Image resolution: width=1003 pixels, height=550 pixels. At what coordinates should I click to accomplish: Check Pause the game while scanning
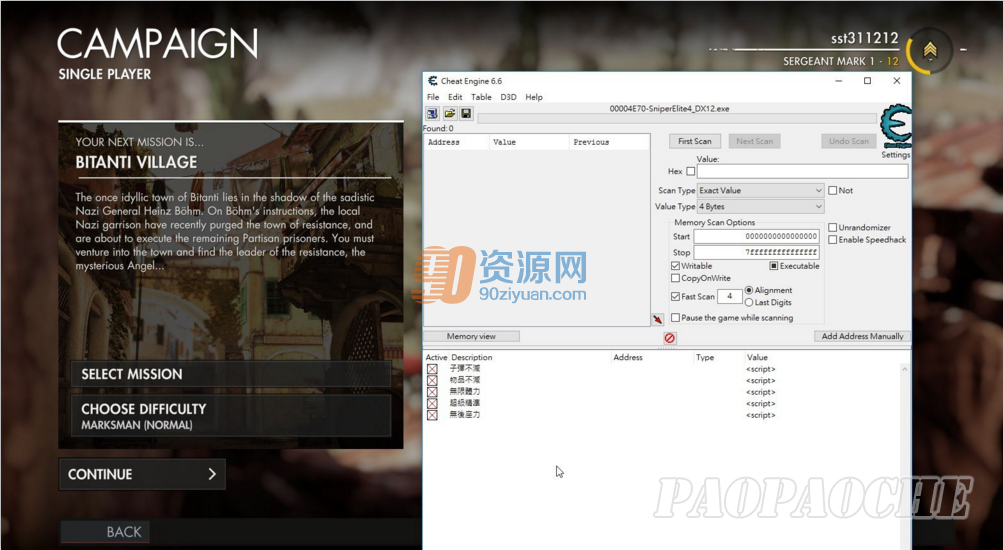[x=675, y=318]
